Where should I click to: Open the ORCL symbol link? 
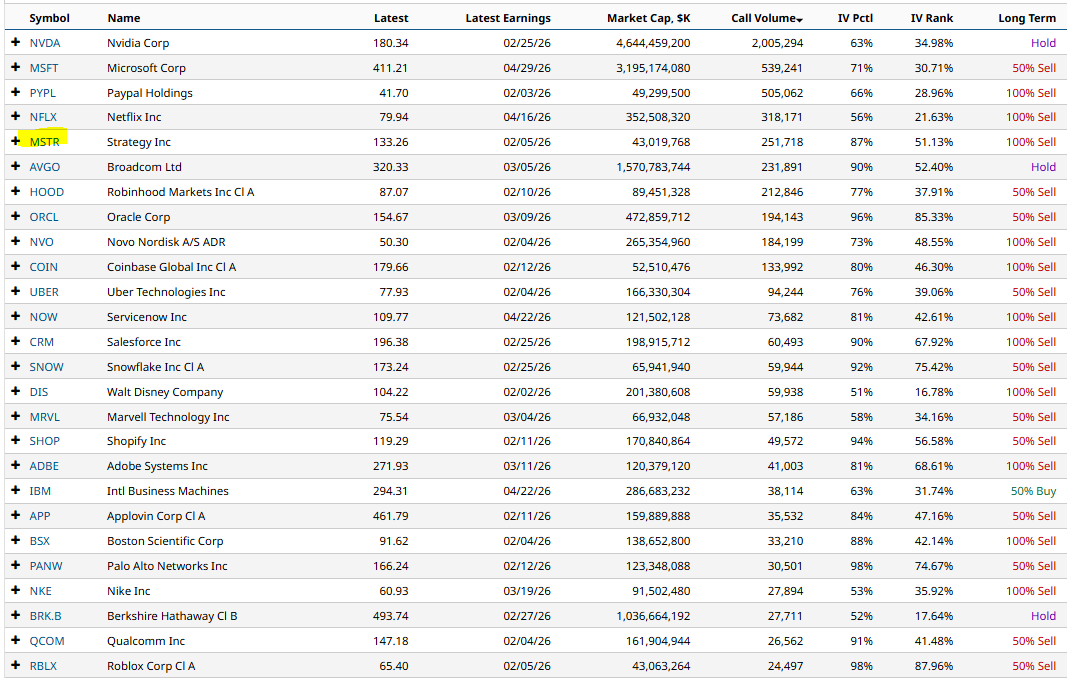[44, 217]
